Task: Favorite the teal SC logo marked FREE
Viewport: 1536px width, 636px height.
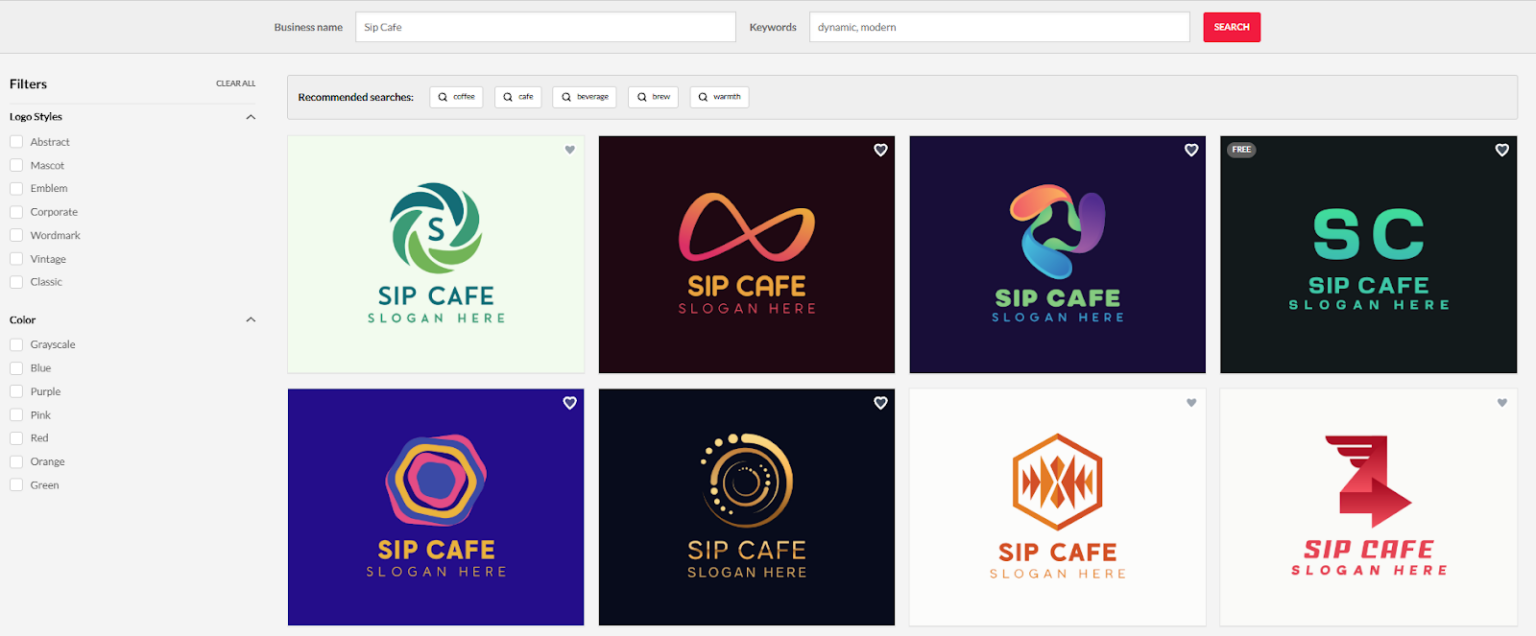Action: point(1501,149)
